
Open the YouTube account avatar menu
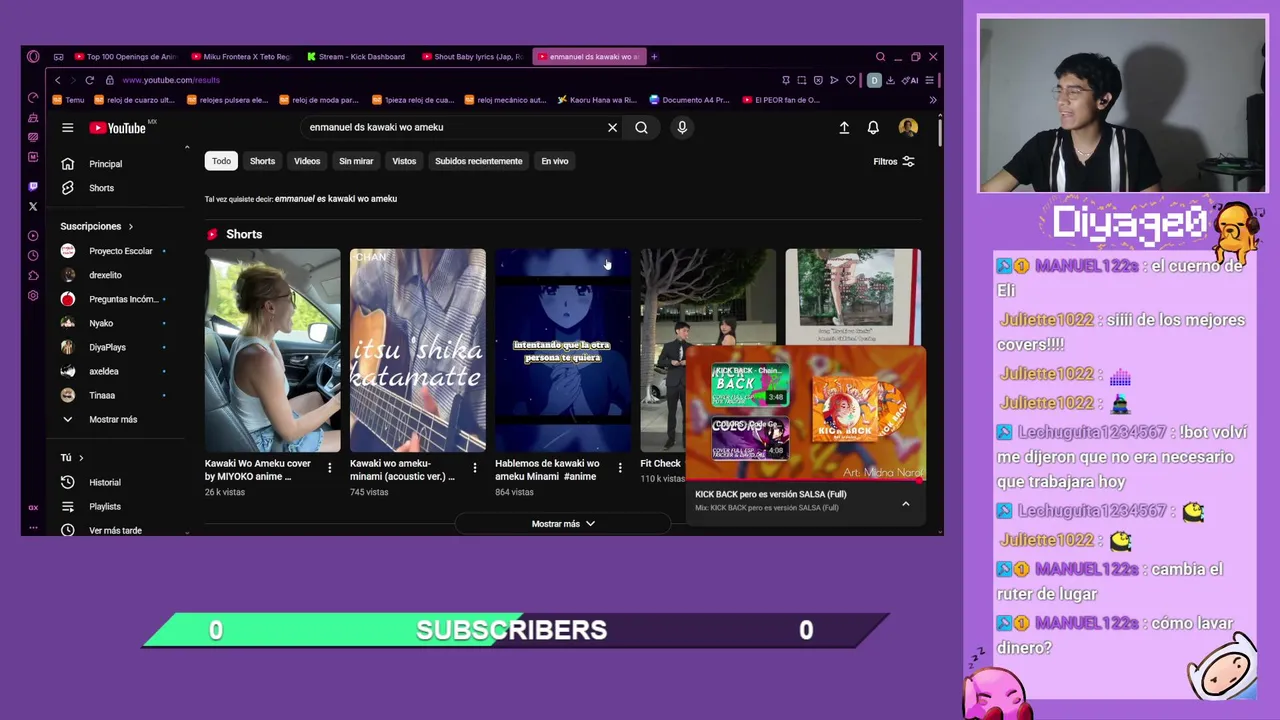(x=908, y=127)
